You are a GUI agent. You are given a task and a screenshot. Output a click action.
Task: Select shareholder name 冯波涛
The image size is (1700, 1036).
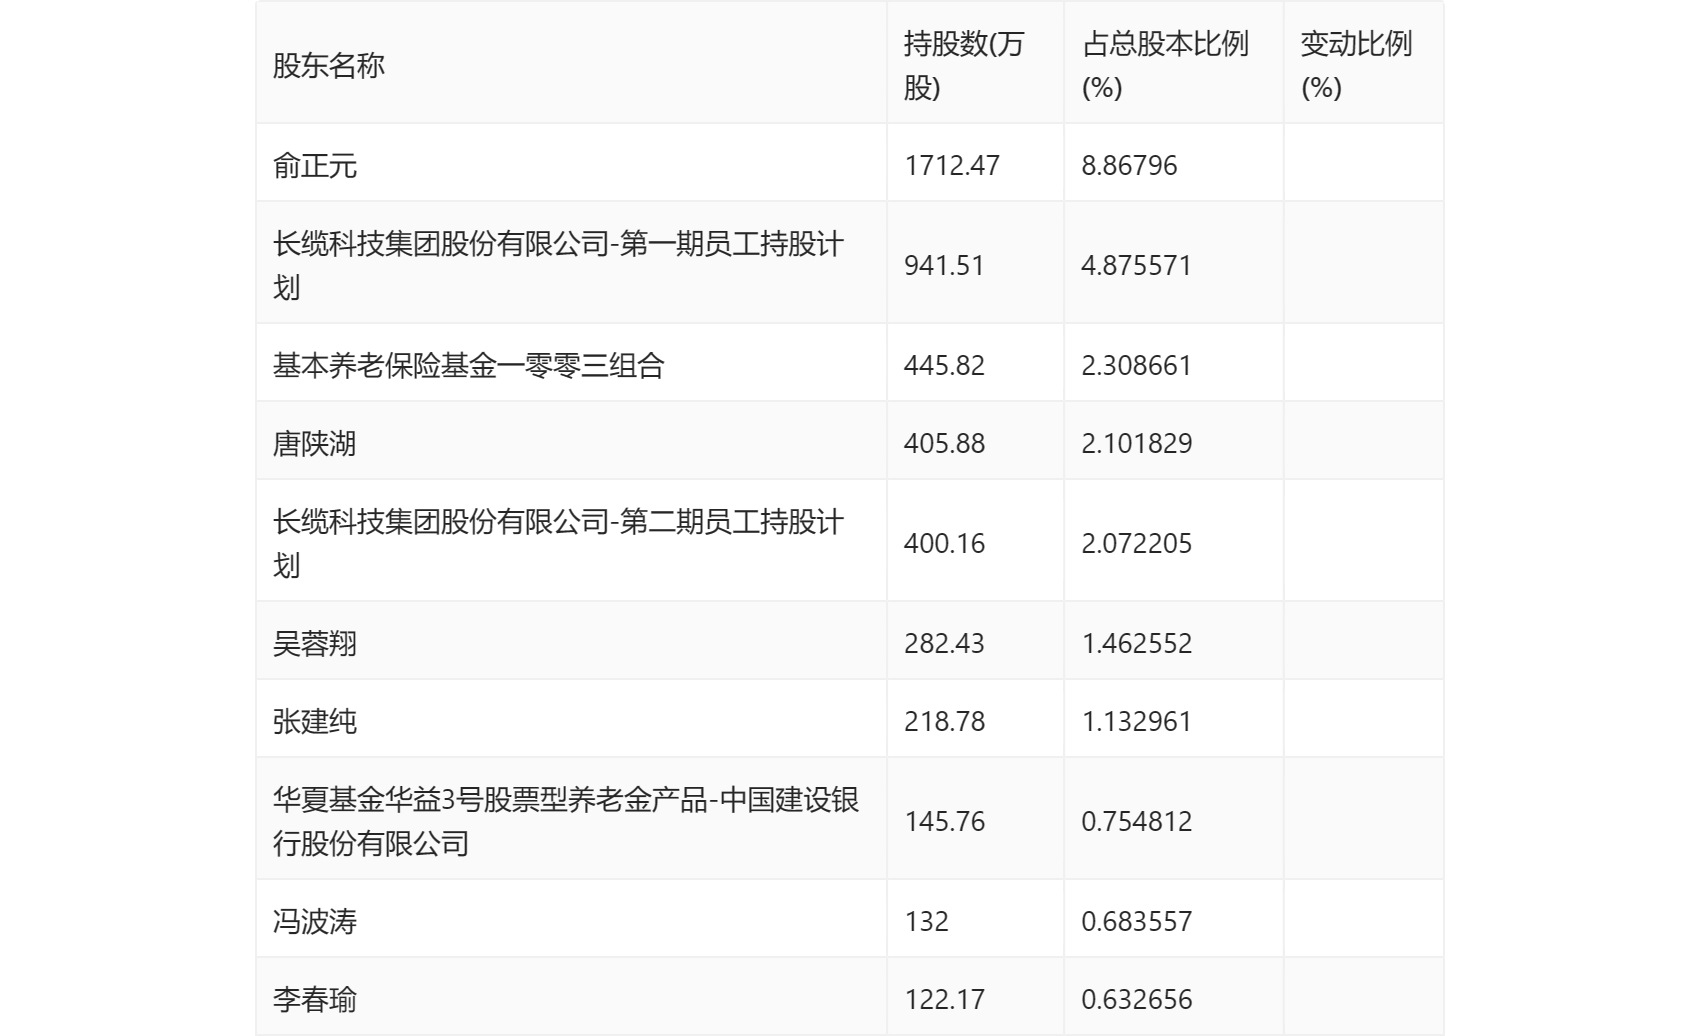pyautogui.click(x=315, y=922)
